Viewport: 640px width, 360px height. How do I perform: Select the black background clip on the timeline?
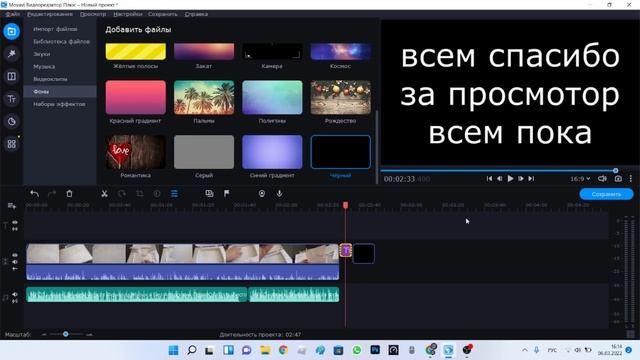tap(363, 253)
